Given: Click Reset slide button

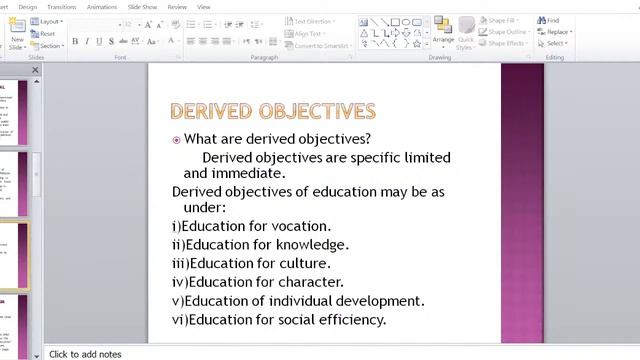Looking at the screenshot, I should click(43, 34).
